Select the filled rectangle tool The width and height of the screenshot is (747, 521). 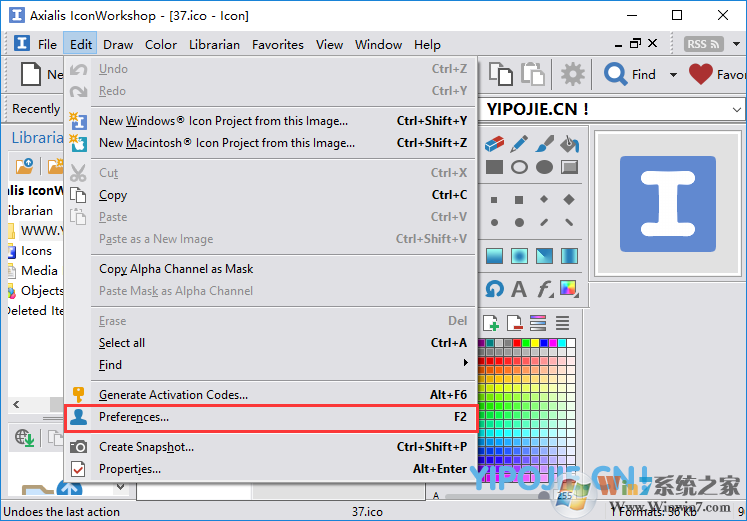pos(495,167)
